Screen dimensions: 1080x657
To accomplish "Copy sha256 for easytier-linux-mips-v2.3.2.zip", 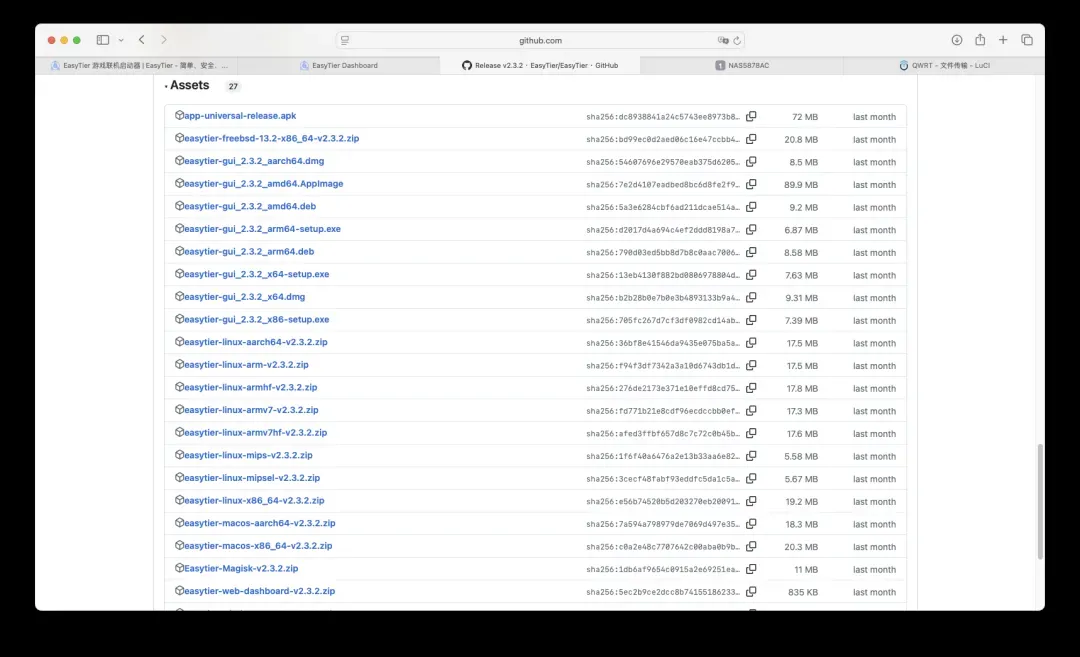I will point(751,456).
